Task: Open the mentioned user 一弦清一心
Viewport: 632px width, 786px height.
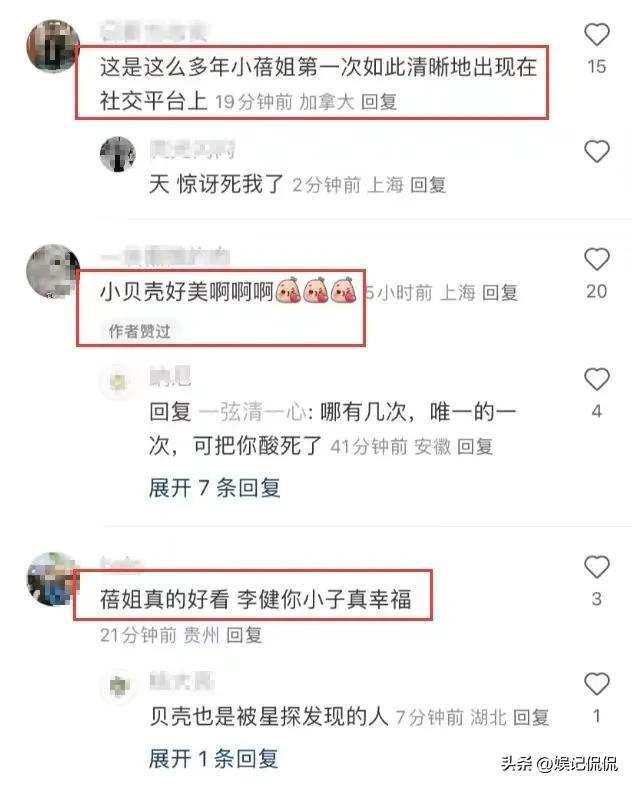Action: 253,412
